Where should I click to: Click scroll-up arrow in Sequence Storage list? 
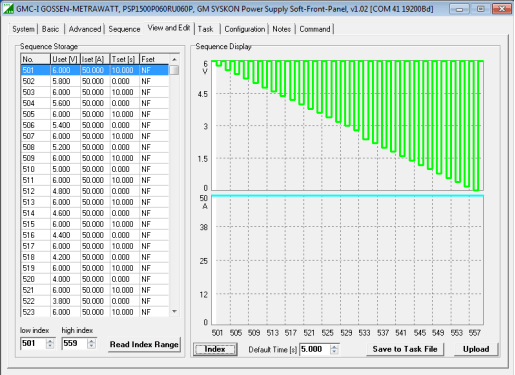(x=174, y=59)
